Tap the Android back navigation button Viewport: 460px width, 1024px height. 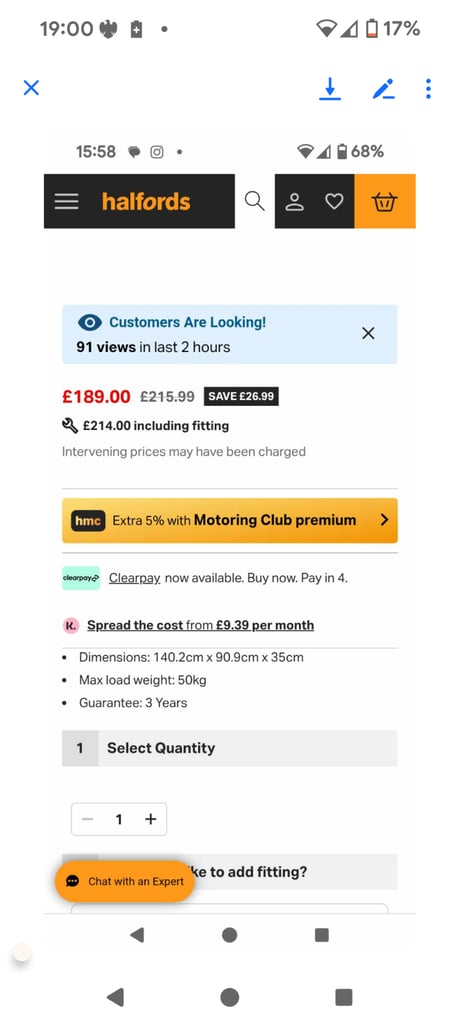115,997
